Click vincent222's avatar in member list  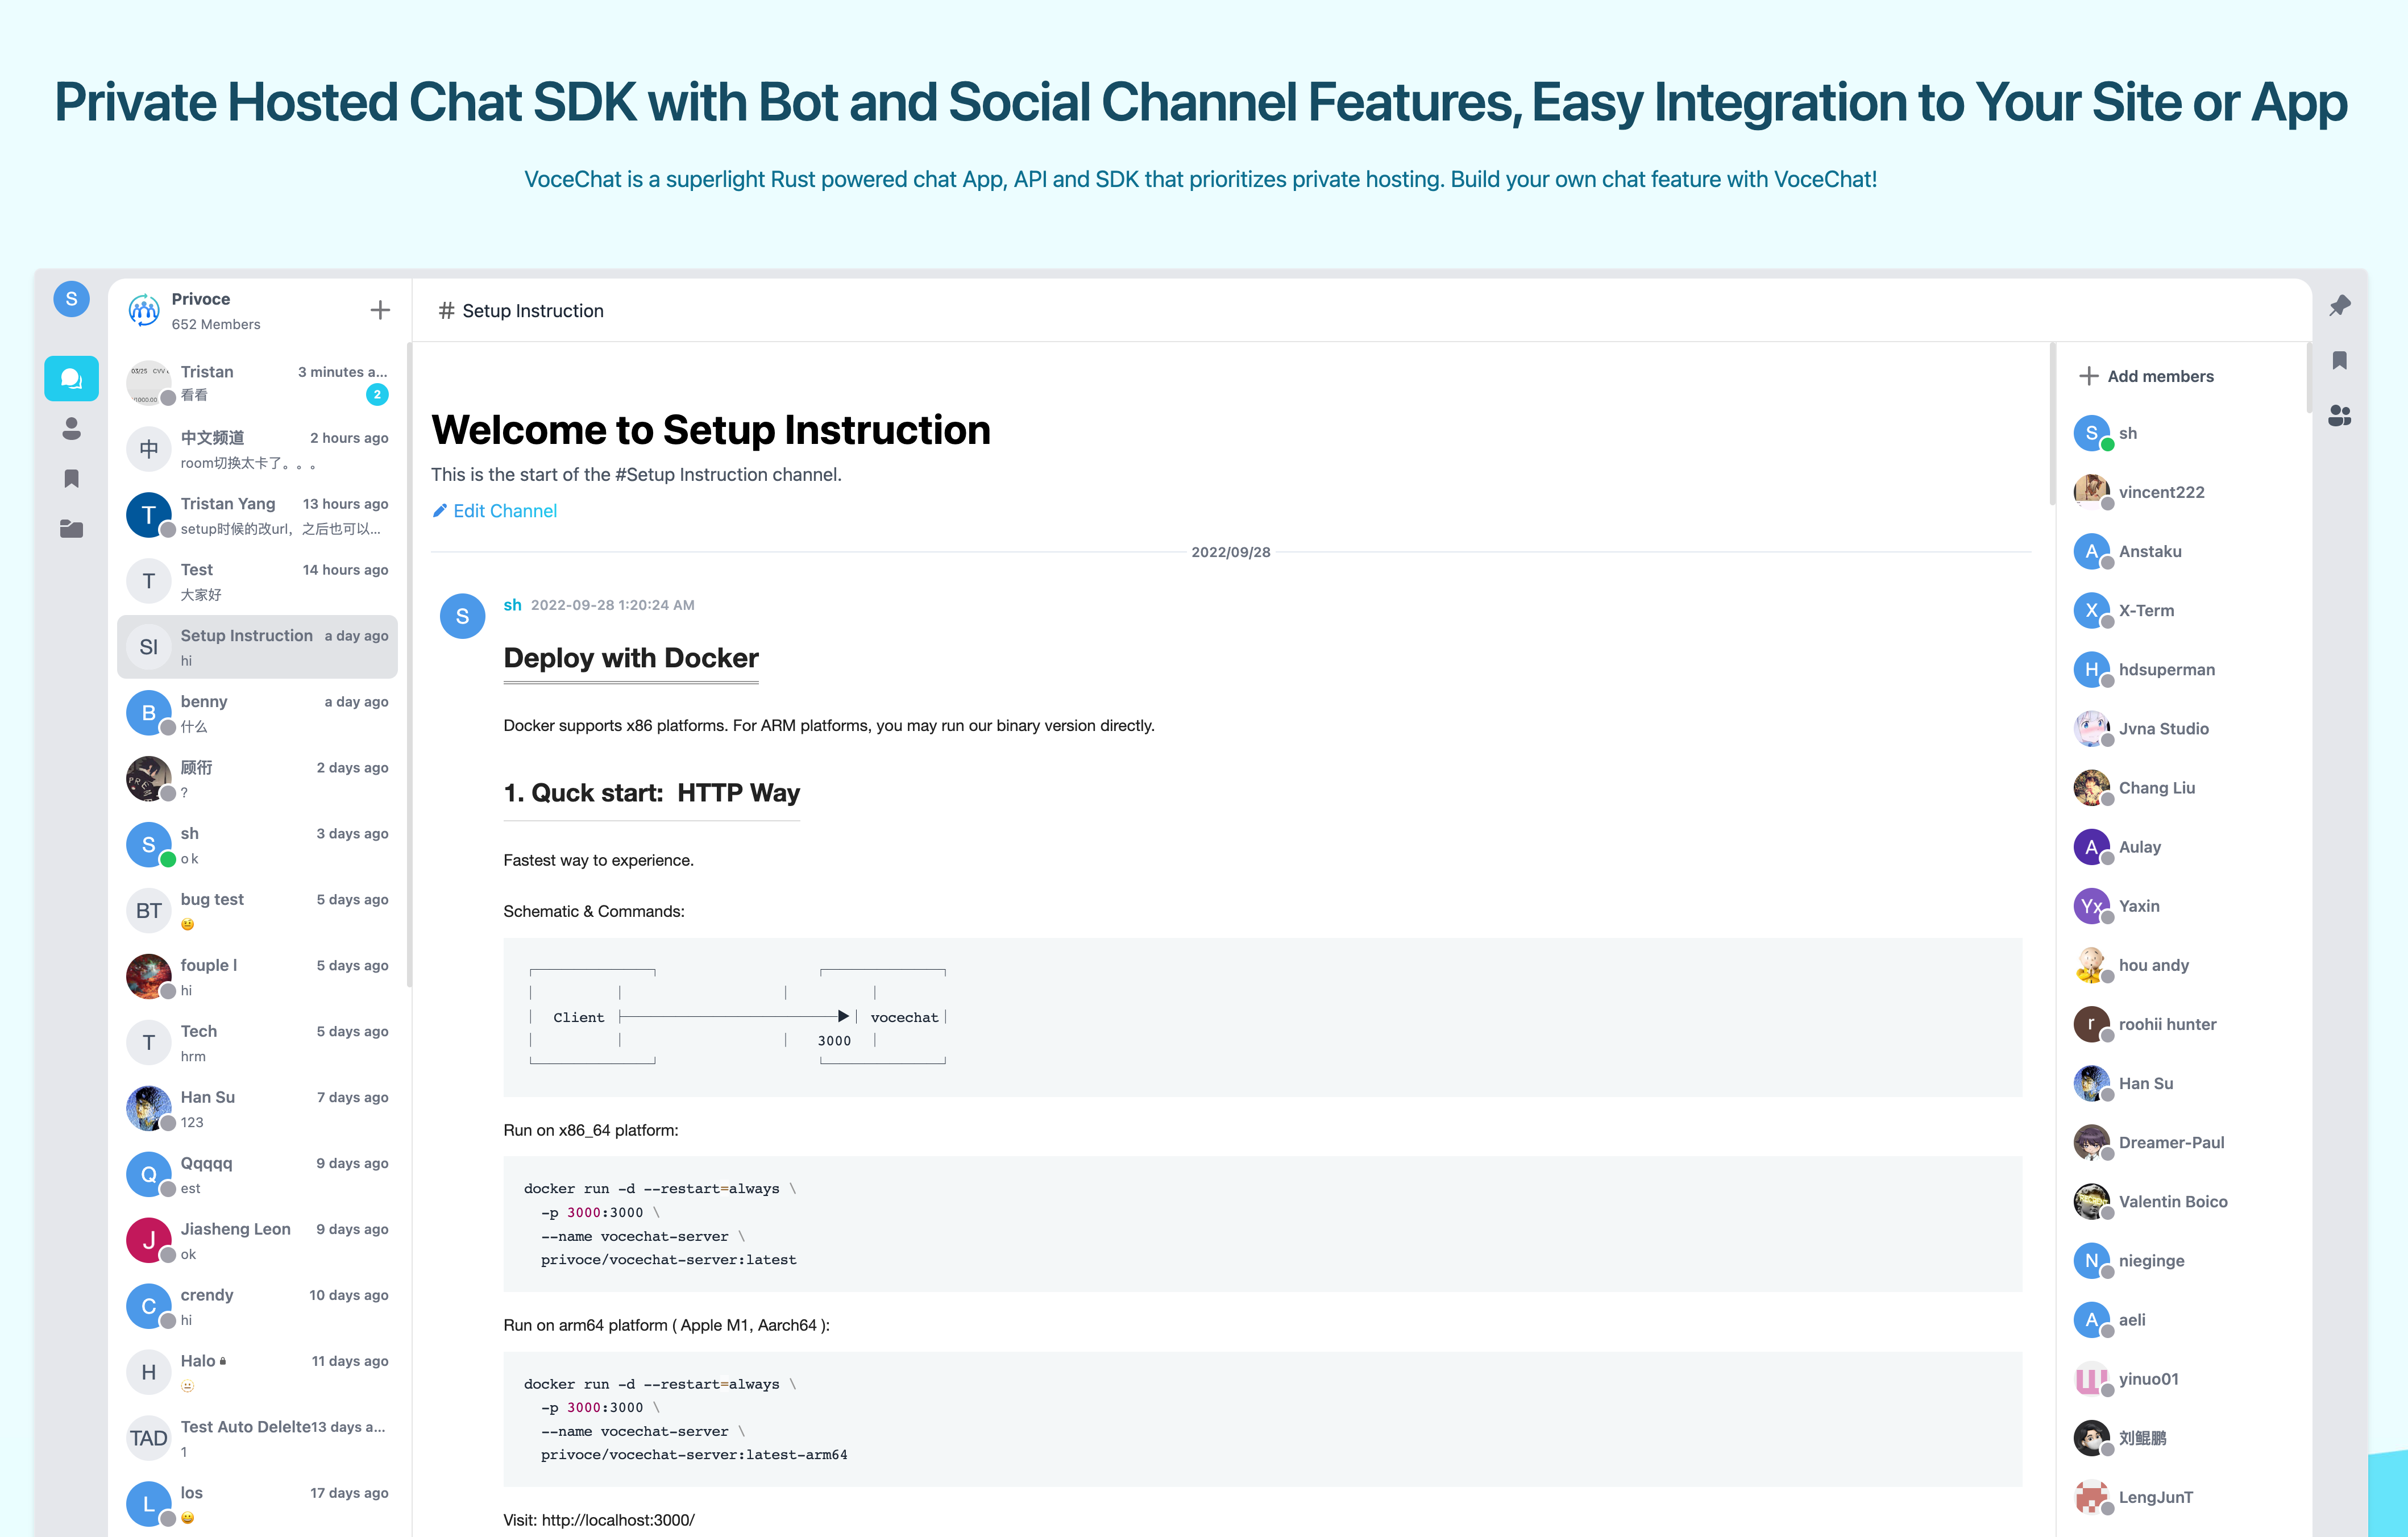pos(2091,492)
